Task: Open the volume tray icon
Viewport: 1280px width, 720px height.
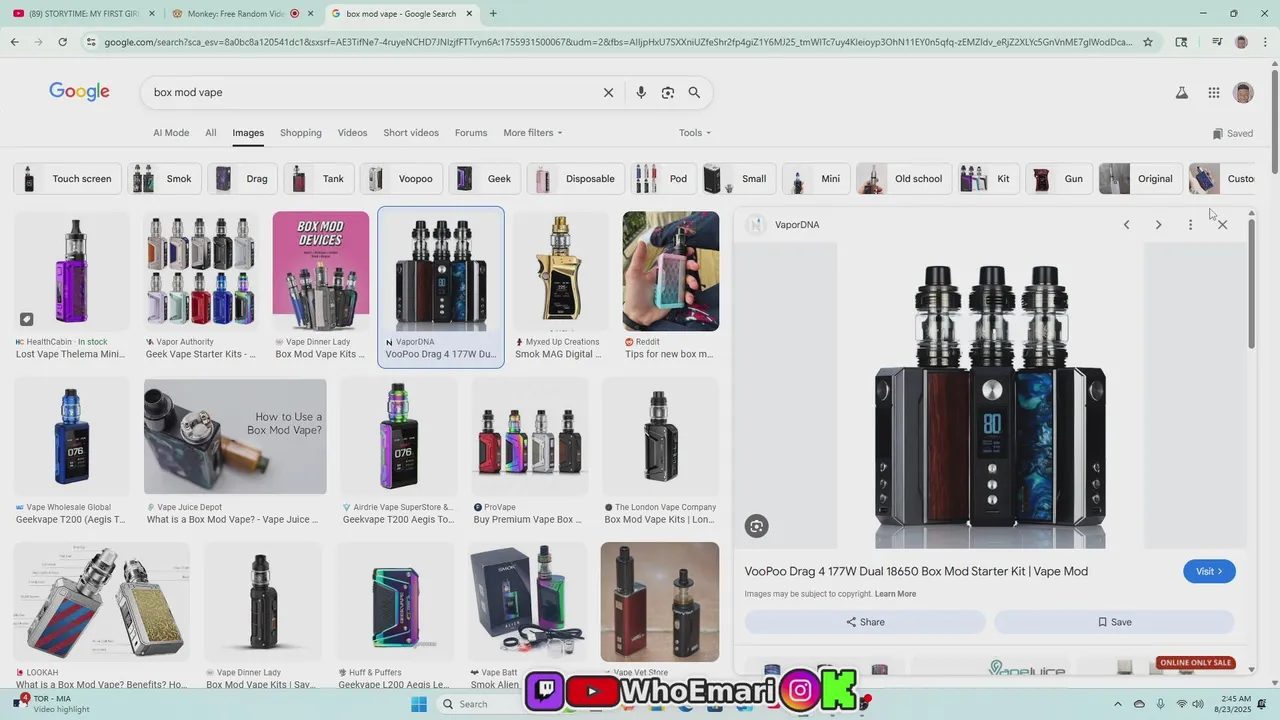Action: coord(1198,704)
